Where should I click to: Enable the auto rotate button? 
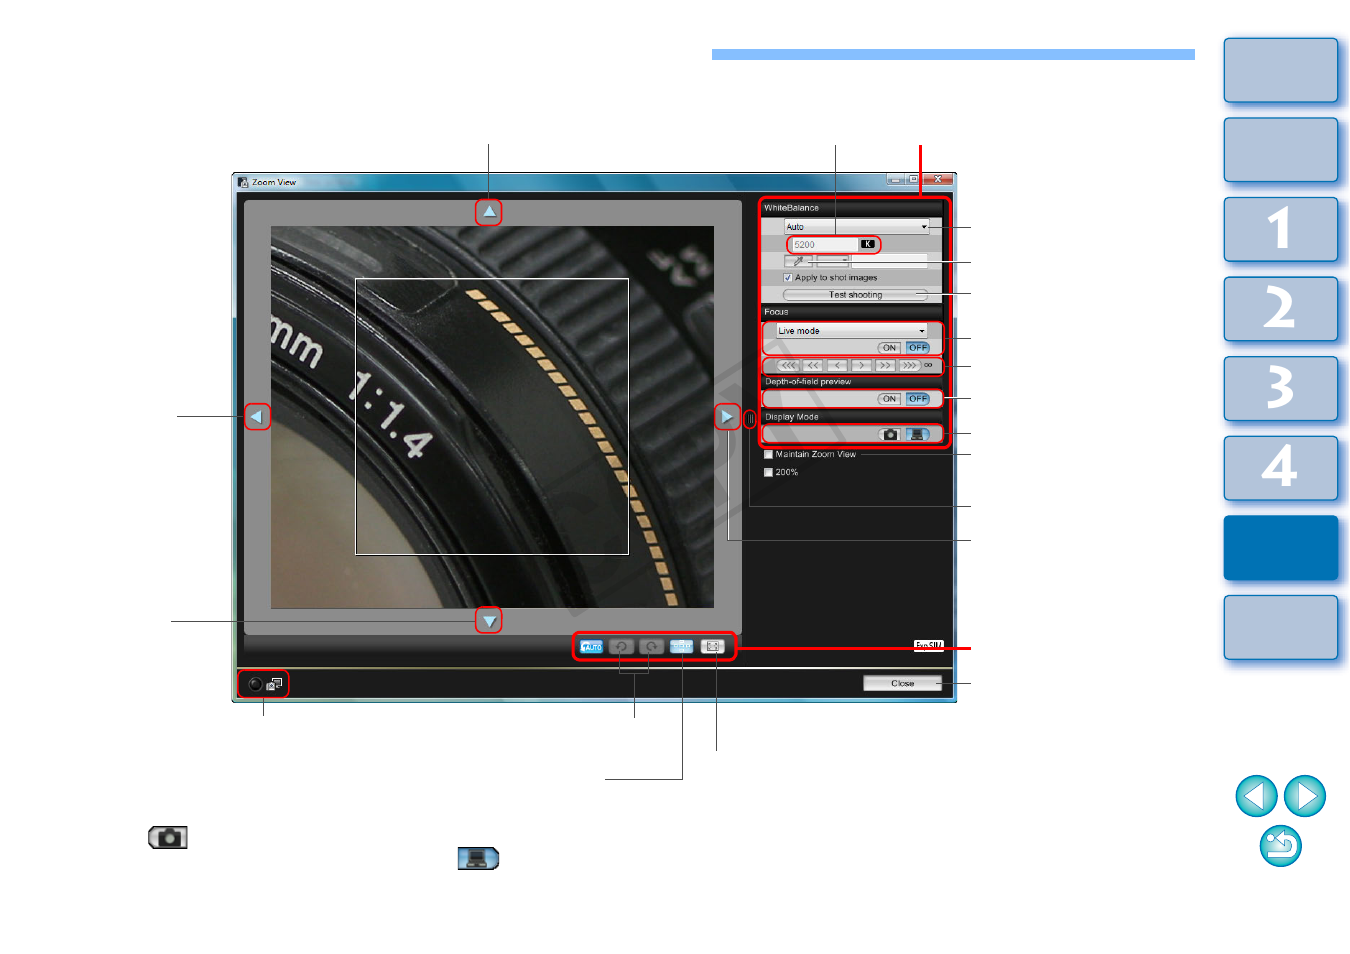592,647
